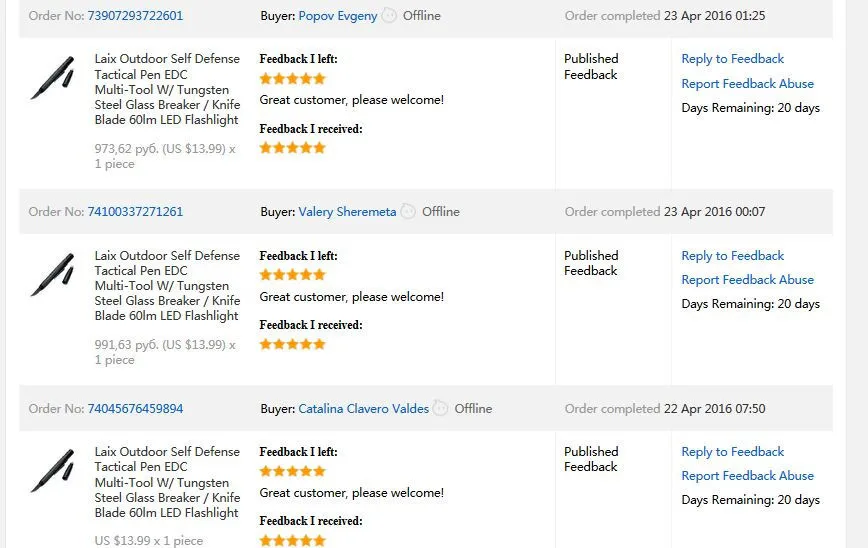This screenshot has height=548, width=868.
Task: Open product title priced 991,63 руб.
Action: pyautogui.click(x=167, y=286)
